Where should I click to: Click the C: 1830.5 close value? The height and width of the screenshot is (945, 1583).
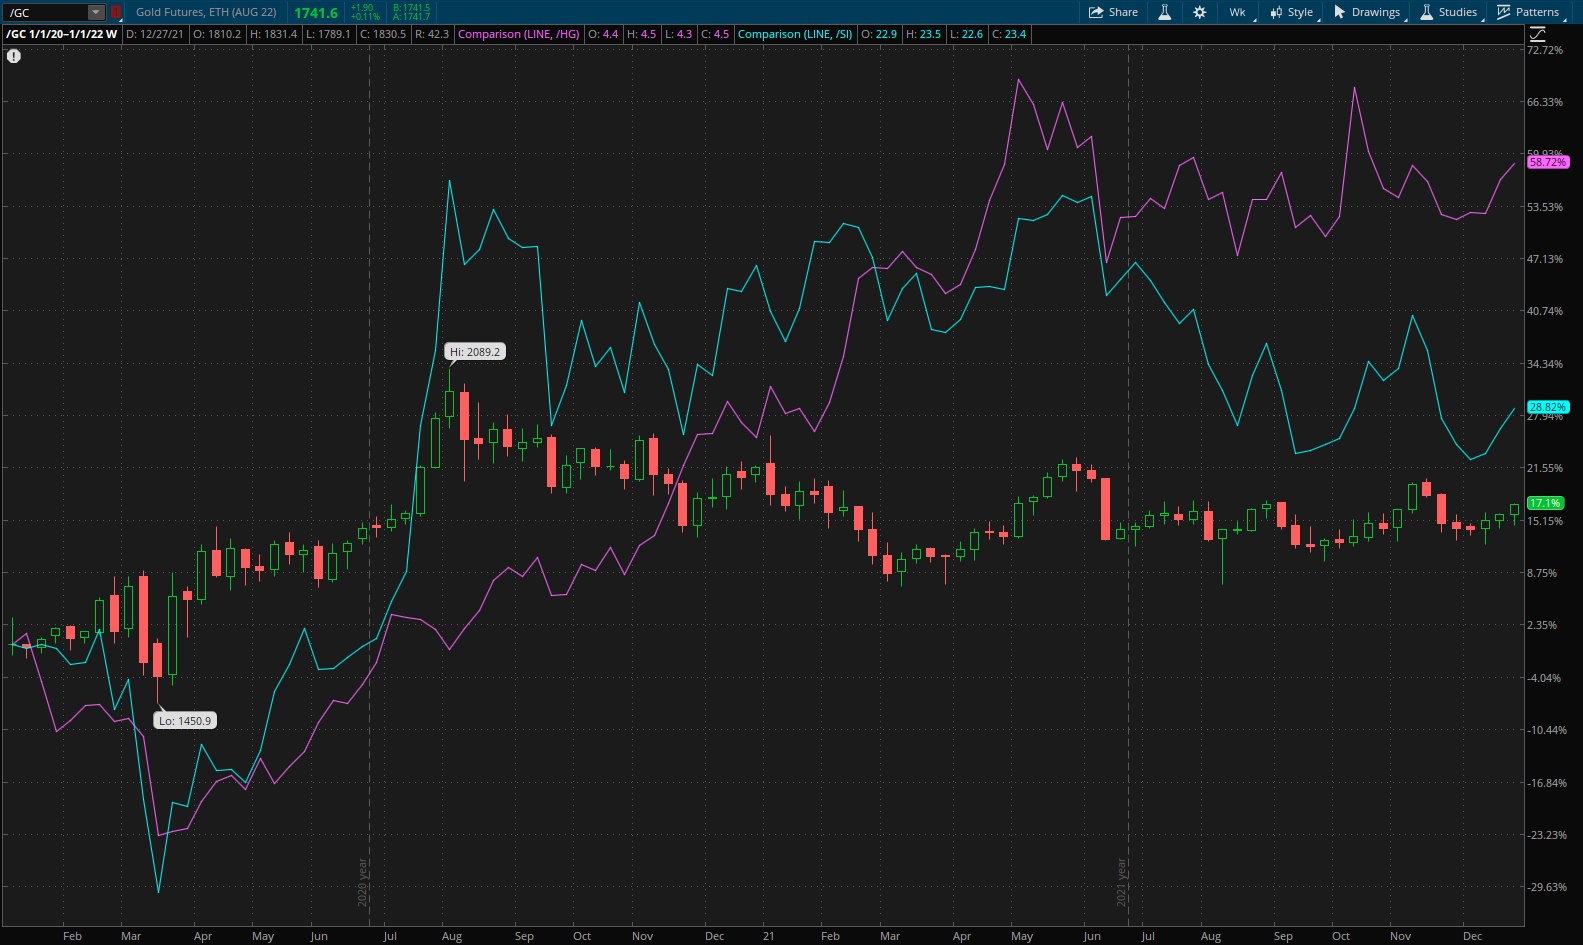pyautogui.click(x=383, y=34)
